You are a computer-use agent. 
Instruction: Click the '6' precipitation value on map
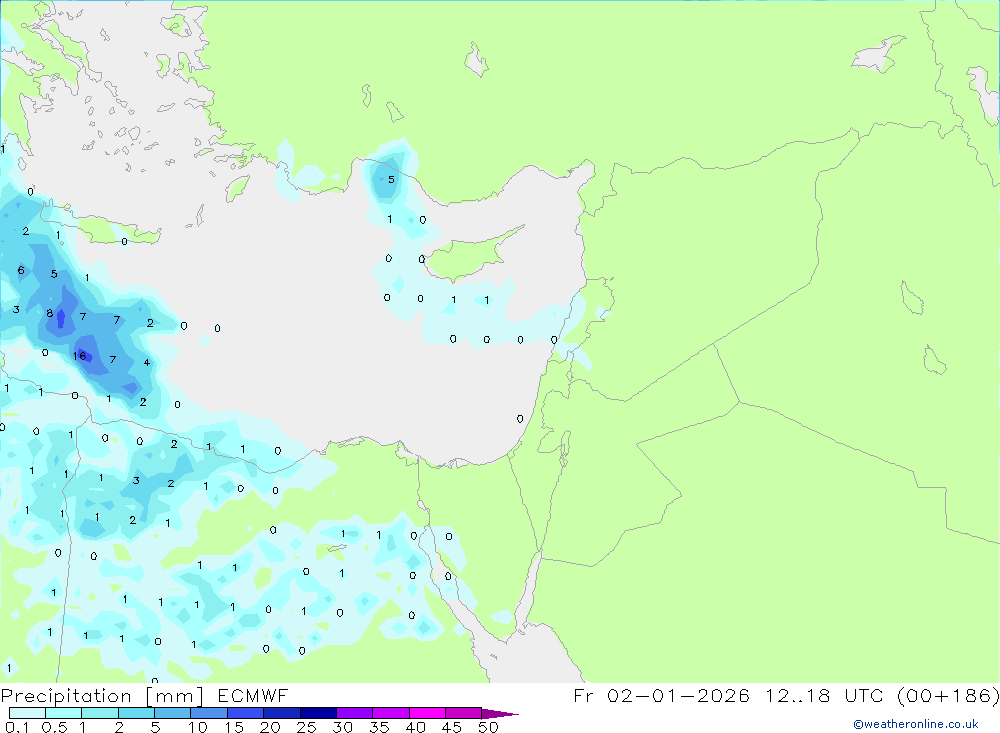[x=21, y=270]
